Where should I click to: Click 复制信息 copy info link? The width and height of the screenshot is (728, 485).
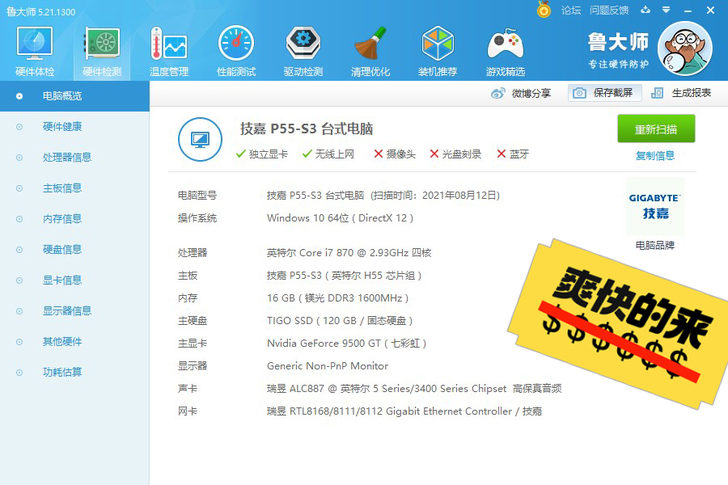click(655, 155)
